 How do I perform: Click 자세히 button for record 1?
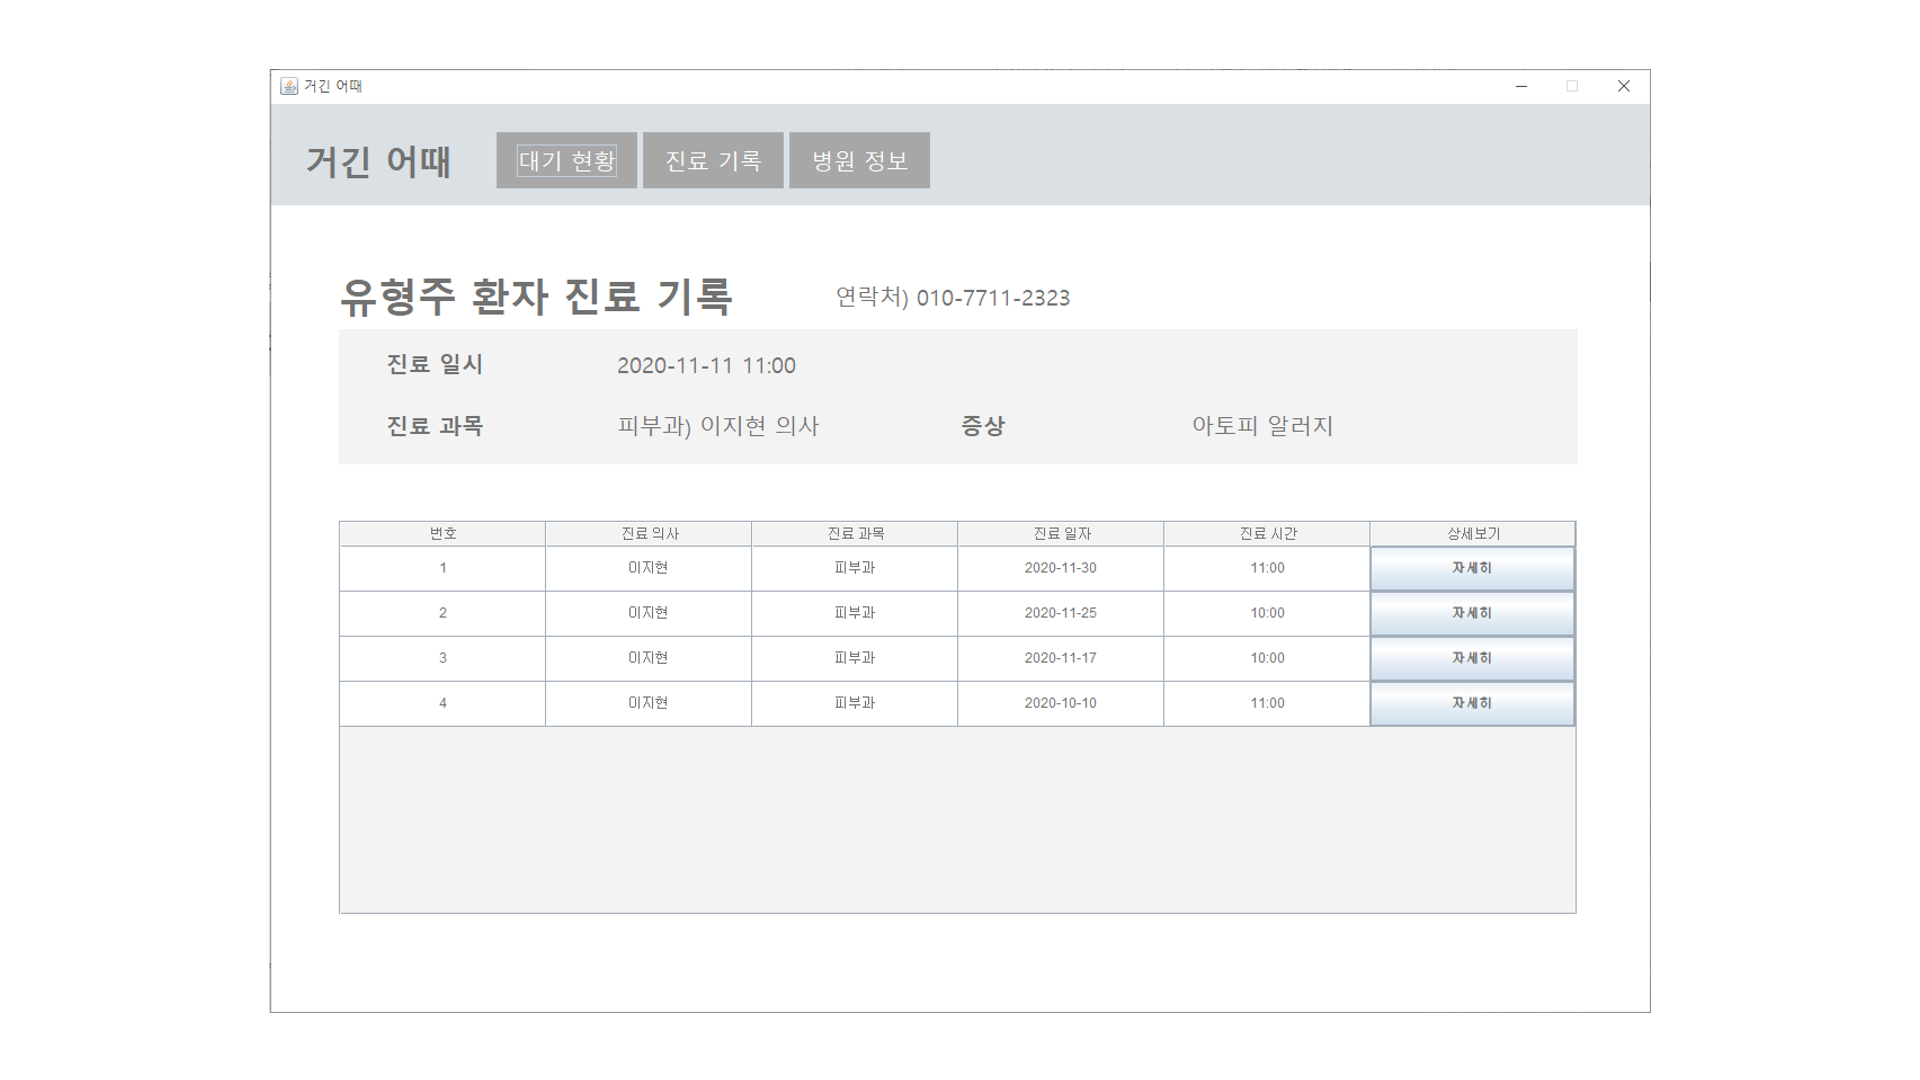pyautogui.click(x=1472, y=568)
